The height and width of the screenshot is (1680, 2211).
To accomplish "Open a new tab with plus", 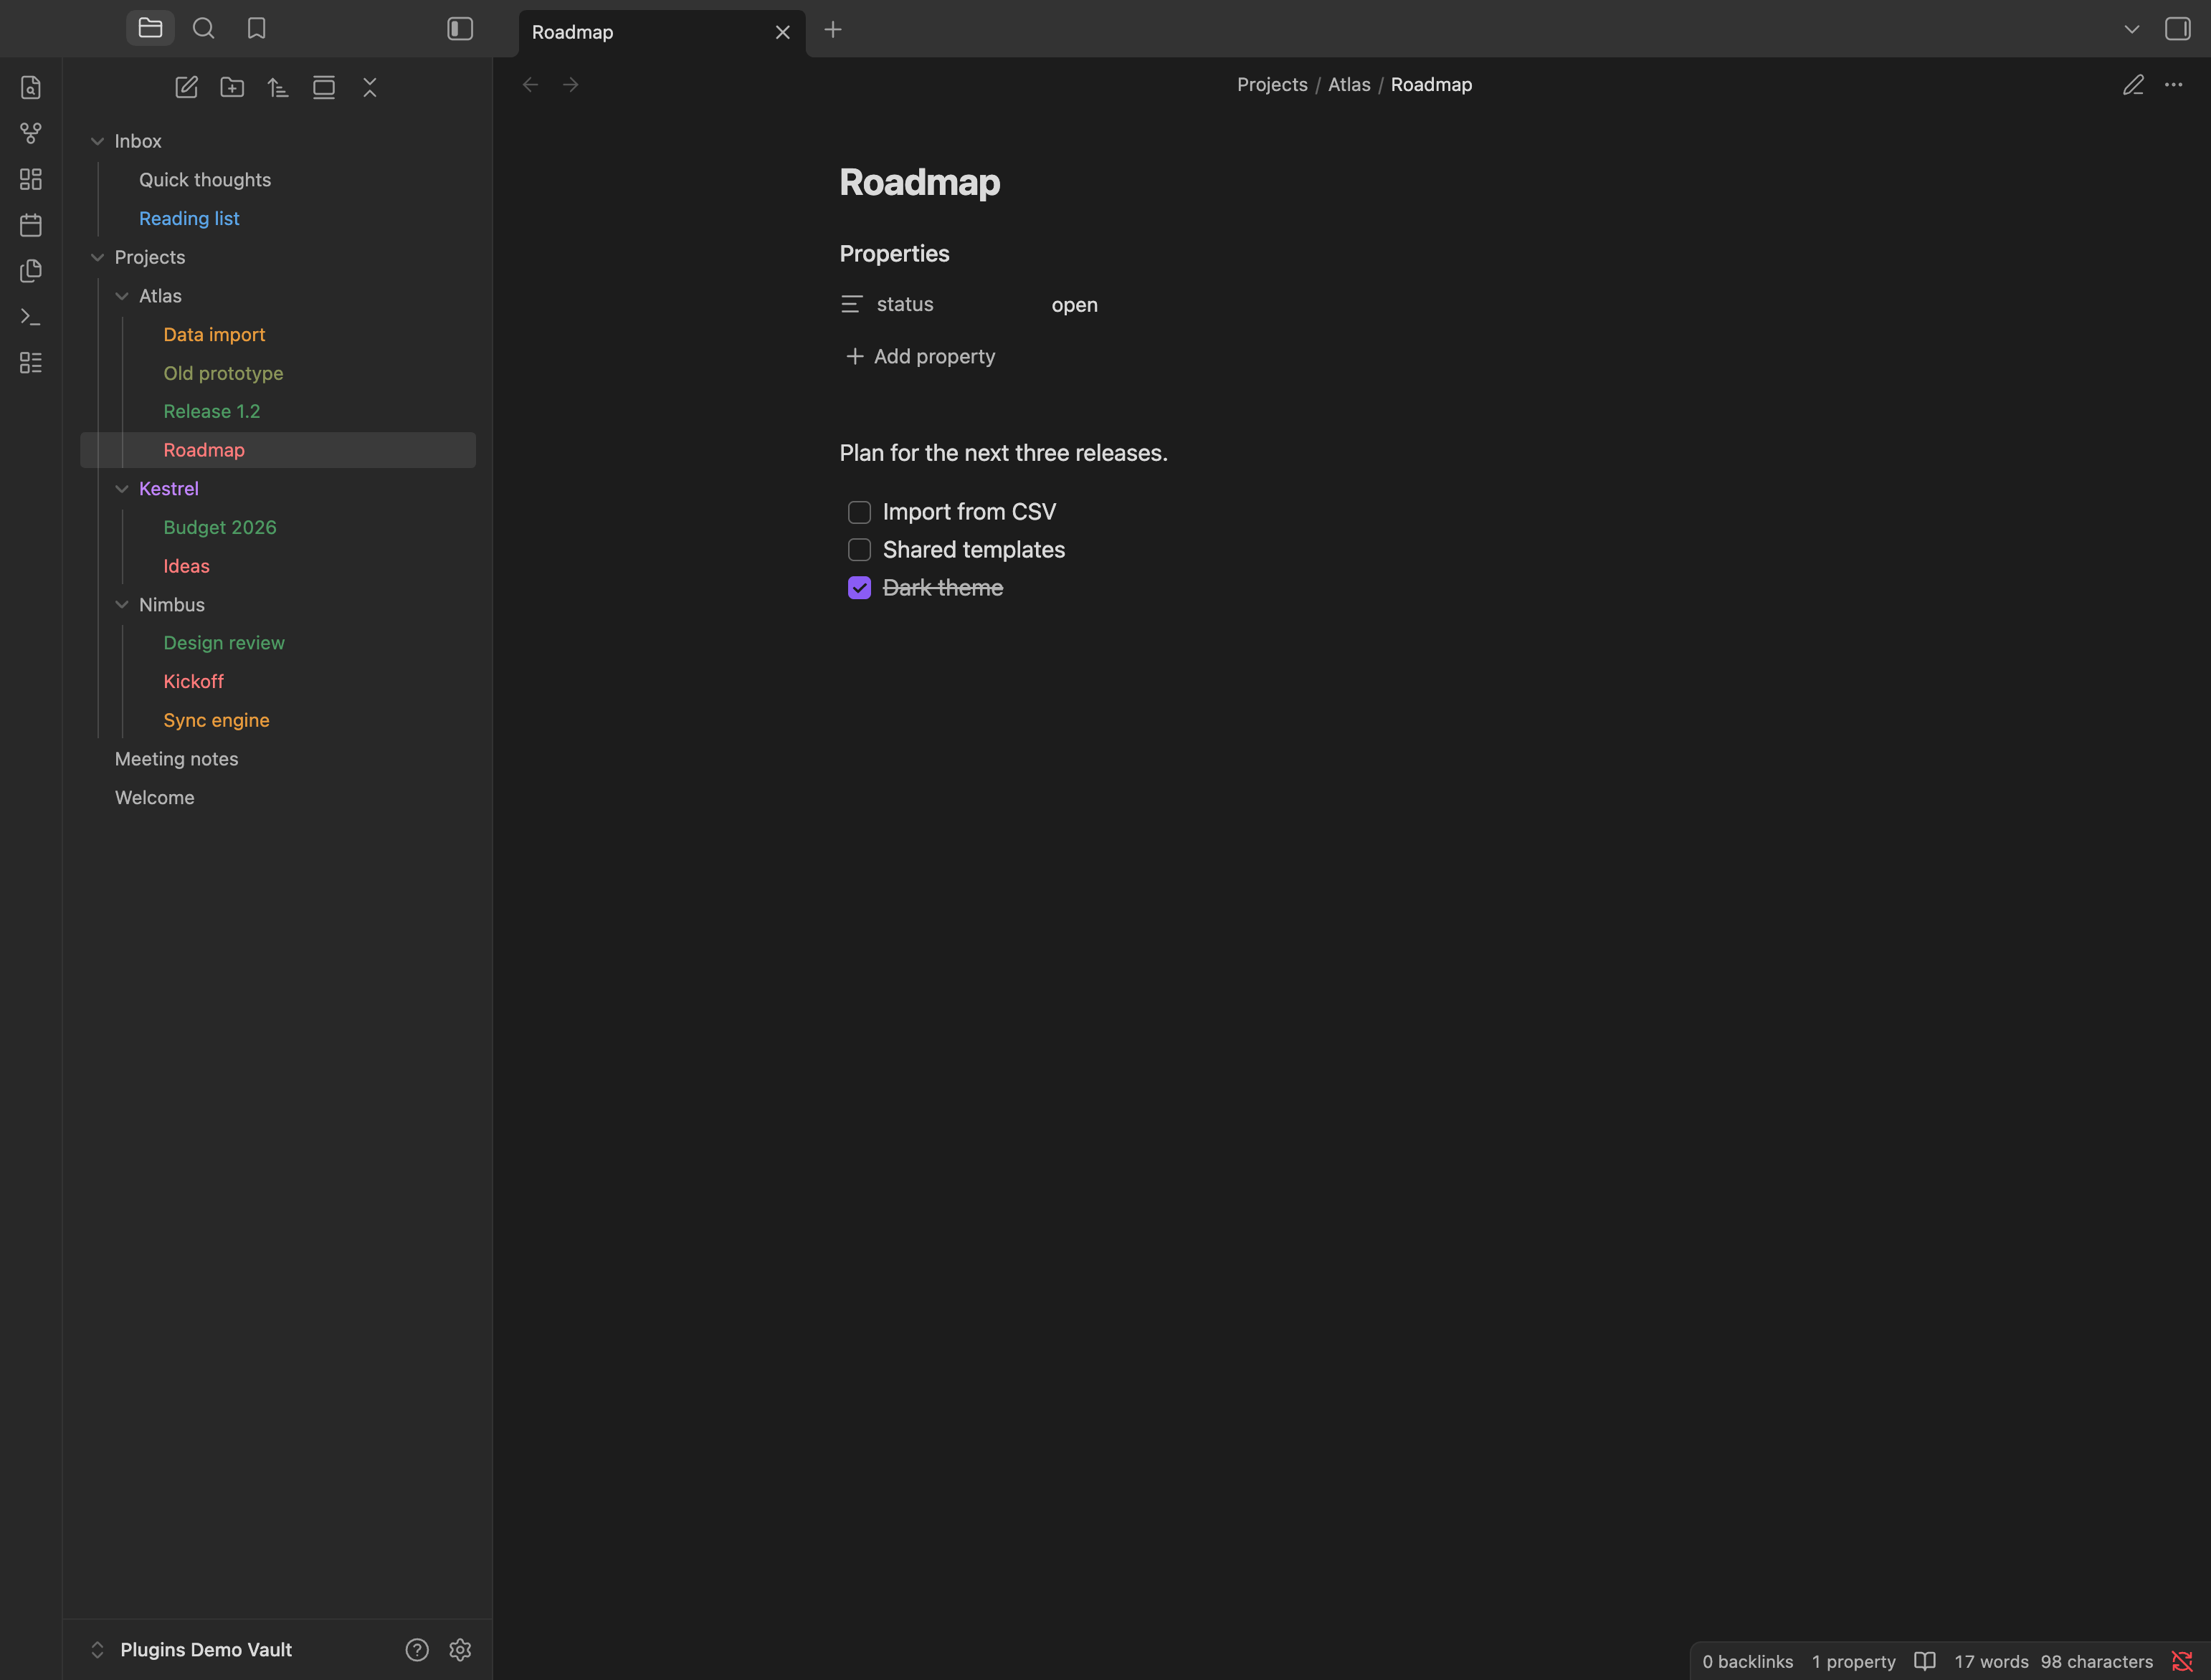I will (x=833, y=30).
